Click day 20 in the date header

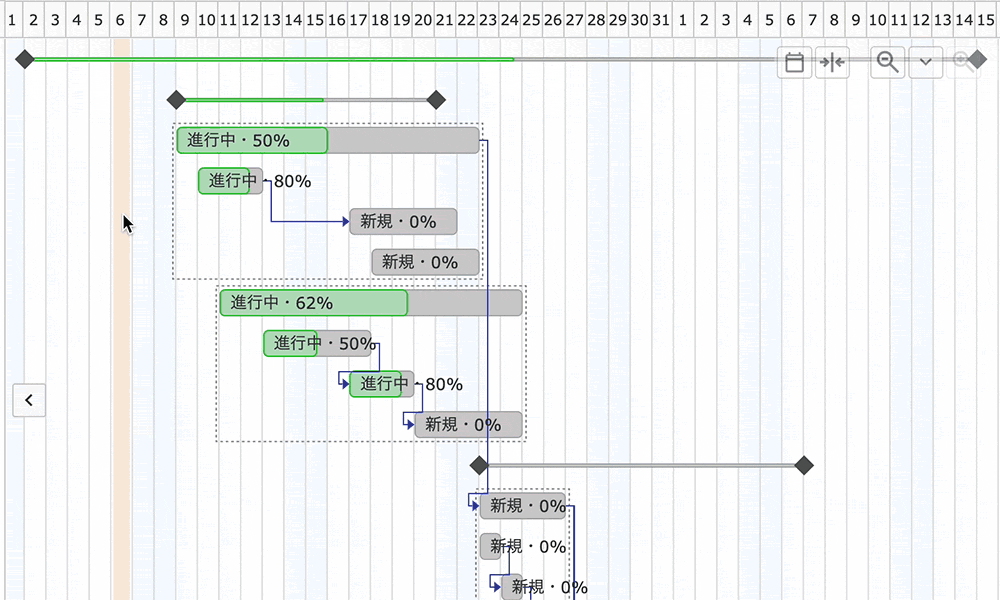(x=423, y=20)
